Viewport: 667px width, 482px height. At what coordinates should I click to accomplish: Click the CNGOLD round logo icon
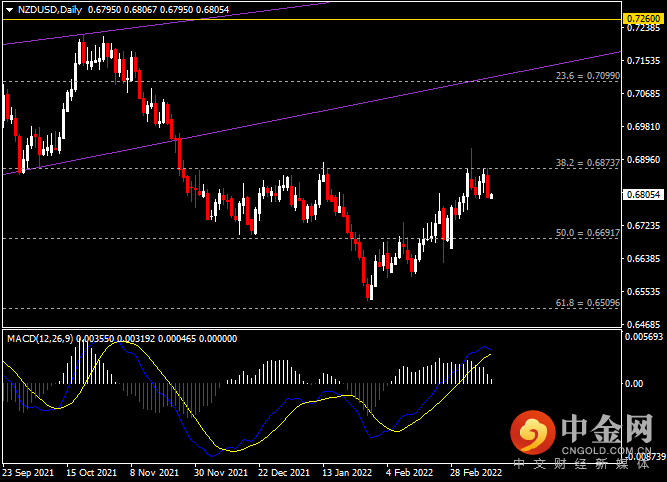[533, 432]
